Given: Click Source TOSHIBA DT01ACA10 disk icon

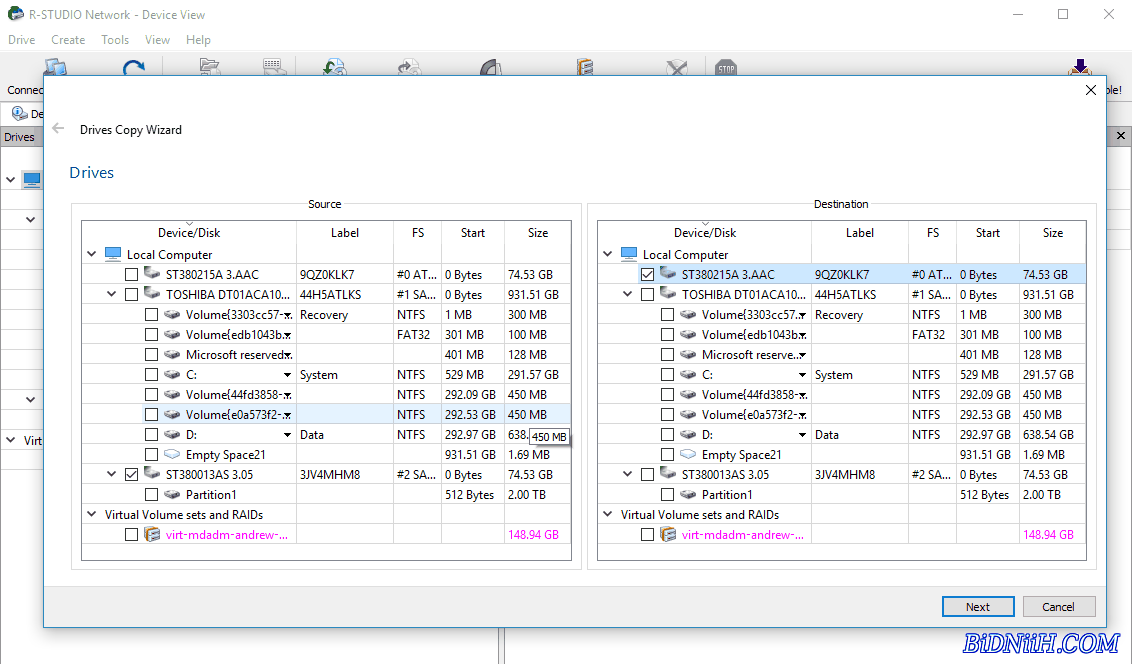Looking at the screenshot, I should tap(152, 294).
